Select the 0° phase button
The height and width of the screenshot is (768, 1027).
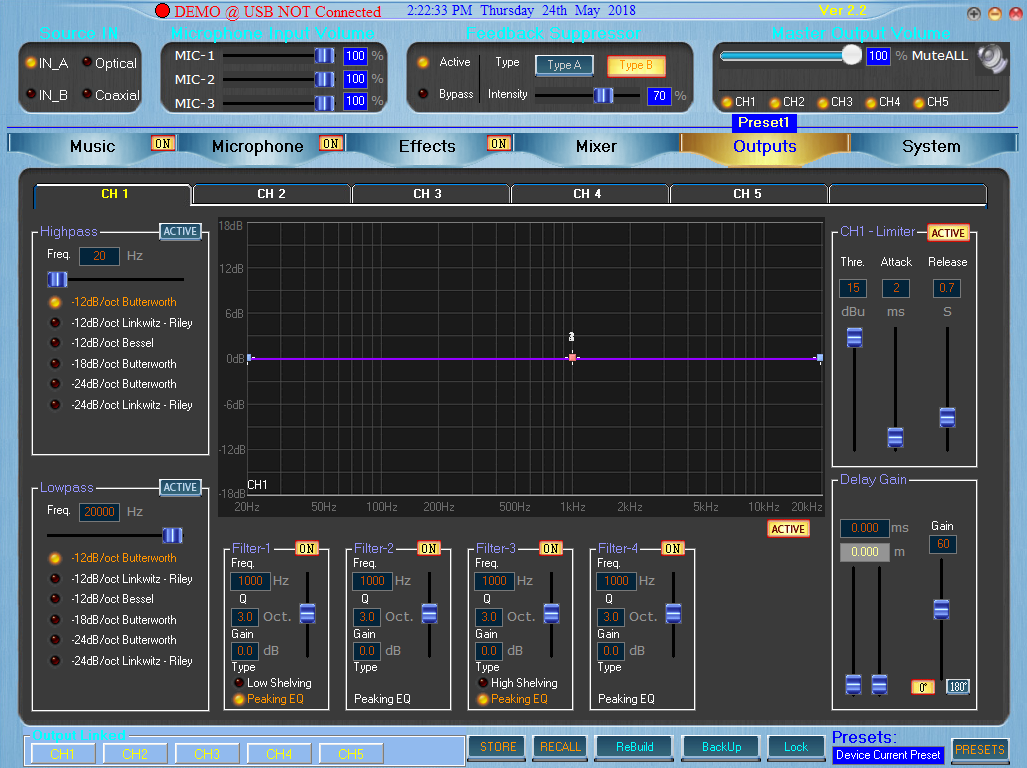click(x=923, y=687)
